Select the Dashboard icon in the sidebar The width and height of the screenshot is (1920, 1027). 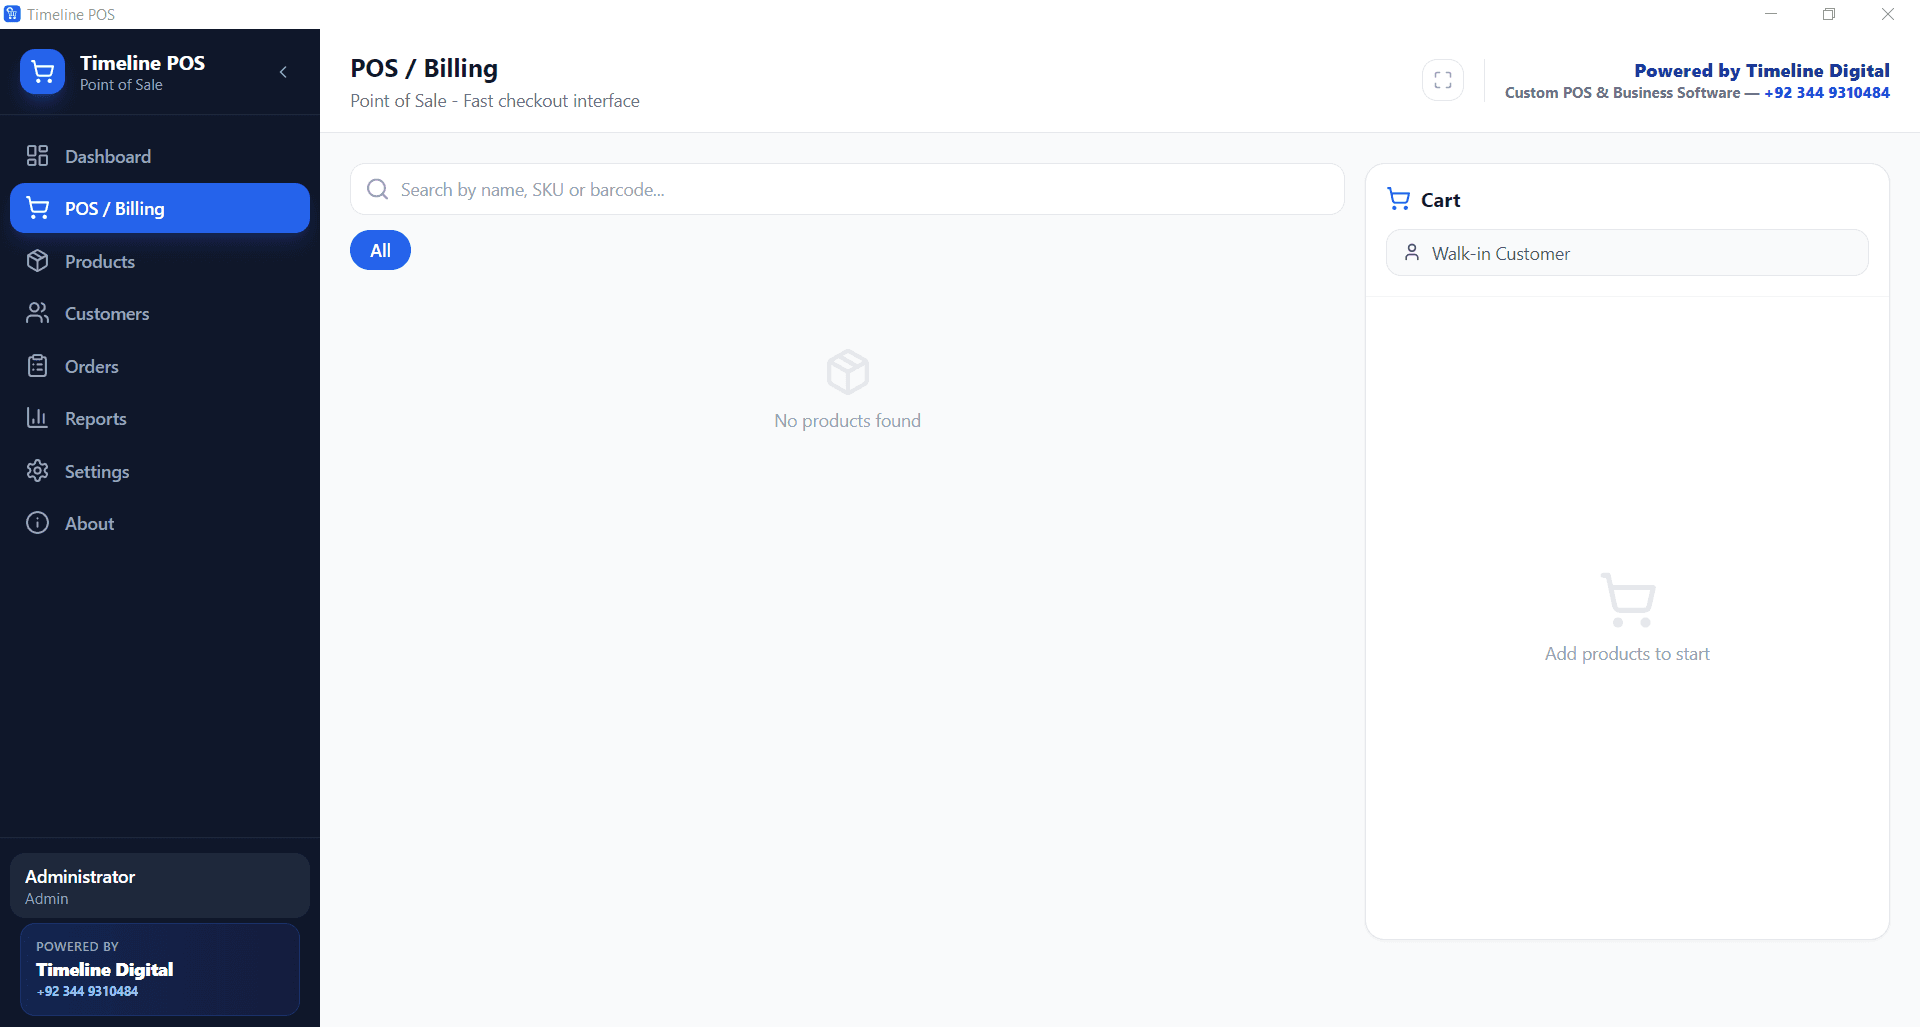point(38,156)
